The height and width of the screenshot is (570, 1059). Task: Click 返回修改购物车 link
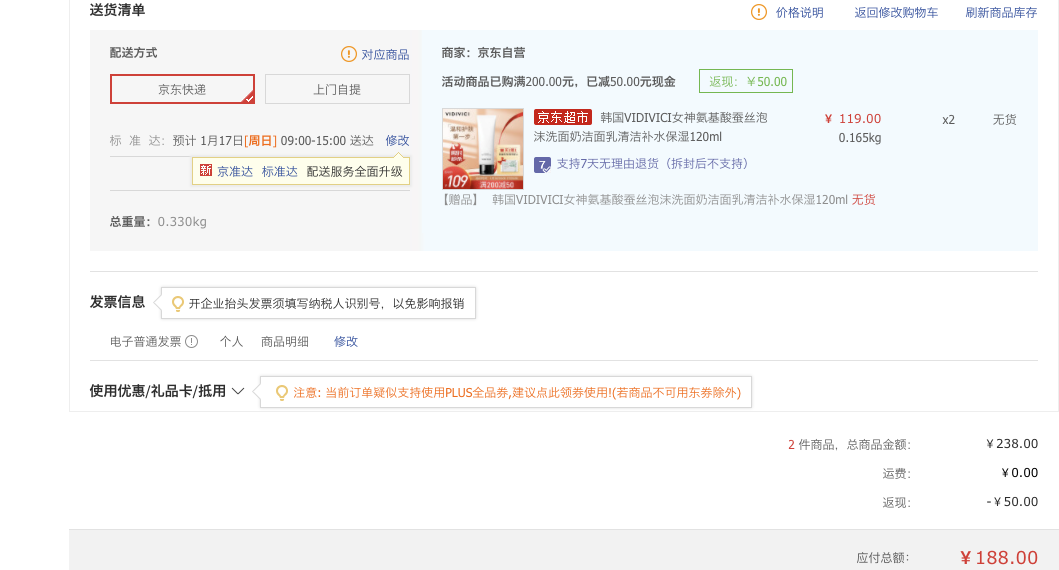click(x=896, y=13)
